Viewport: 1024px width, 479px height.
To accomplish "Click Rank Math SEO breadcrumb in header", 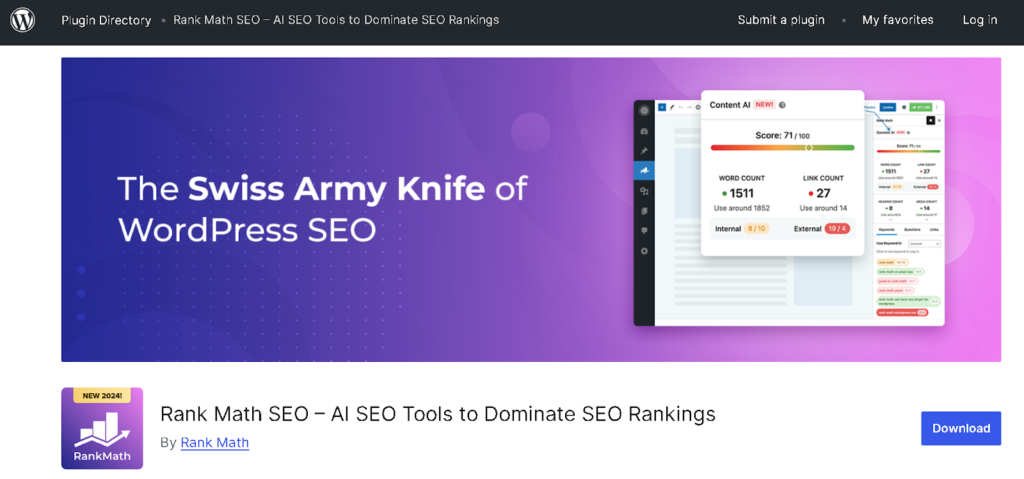I will [x=336, y=20].
